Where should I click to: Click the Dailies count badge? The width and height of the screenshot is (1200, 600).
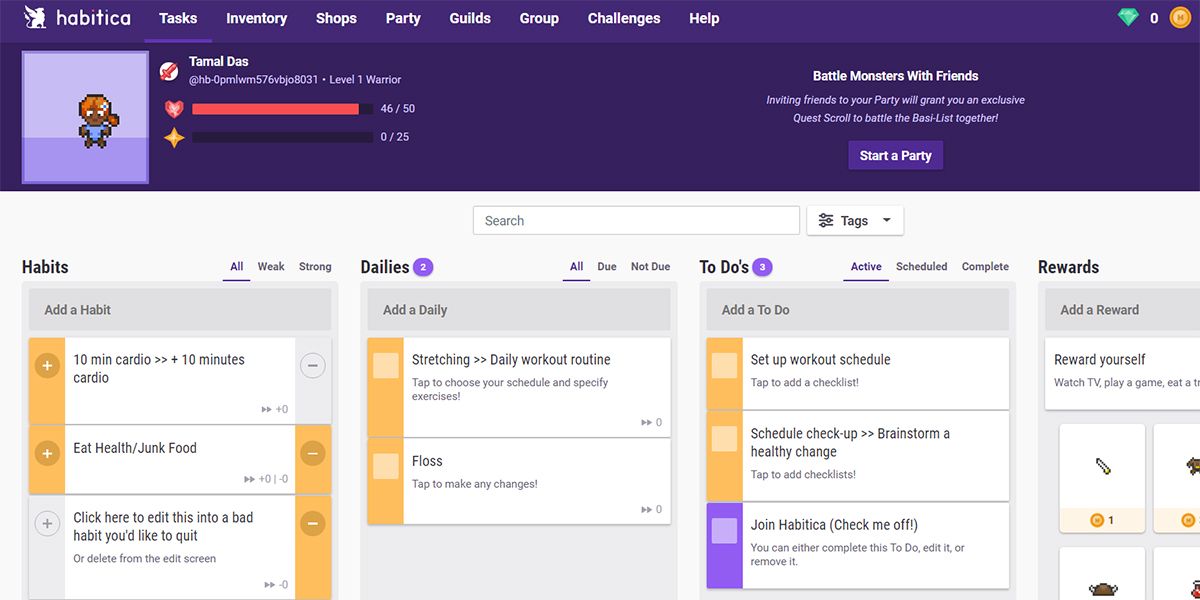[x=423, y=267]
